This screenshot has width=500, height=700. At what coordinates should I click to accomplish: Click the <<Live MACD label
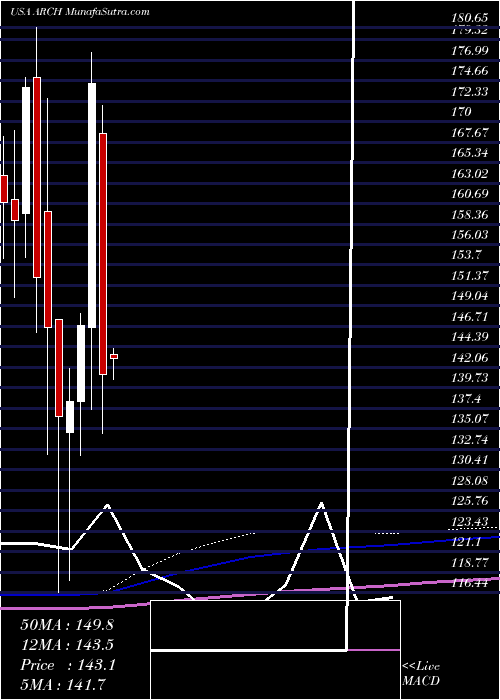[x=421, y=673]
